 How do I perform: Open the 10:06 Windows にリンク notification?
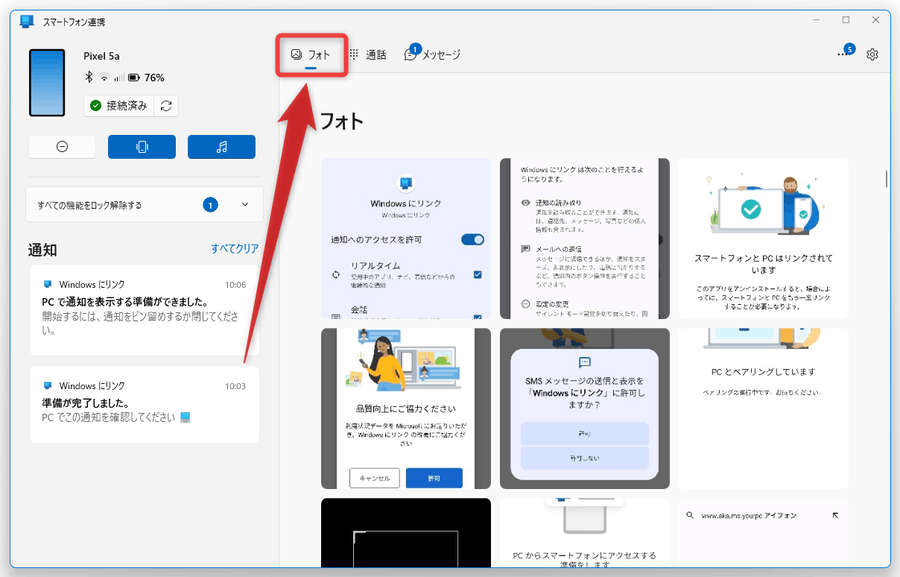click(x=144, y=309)
